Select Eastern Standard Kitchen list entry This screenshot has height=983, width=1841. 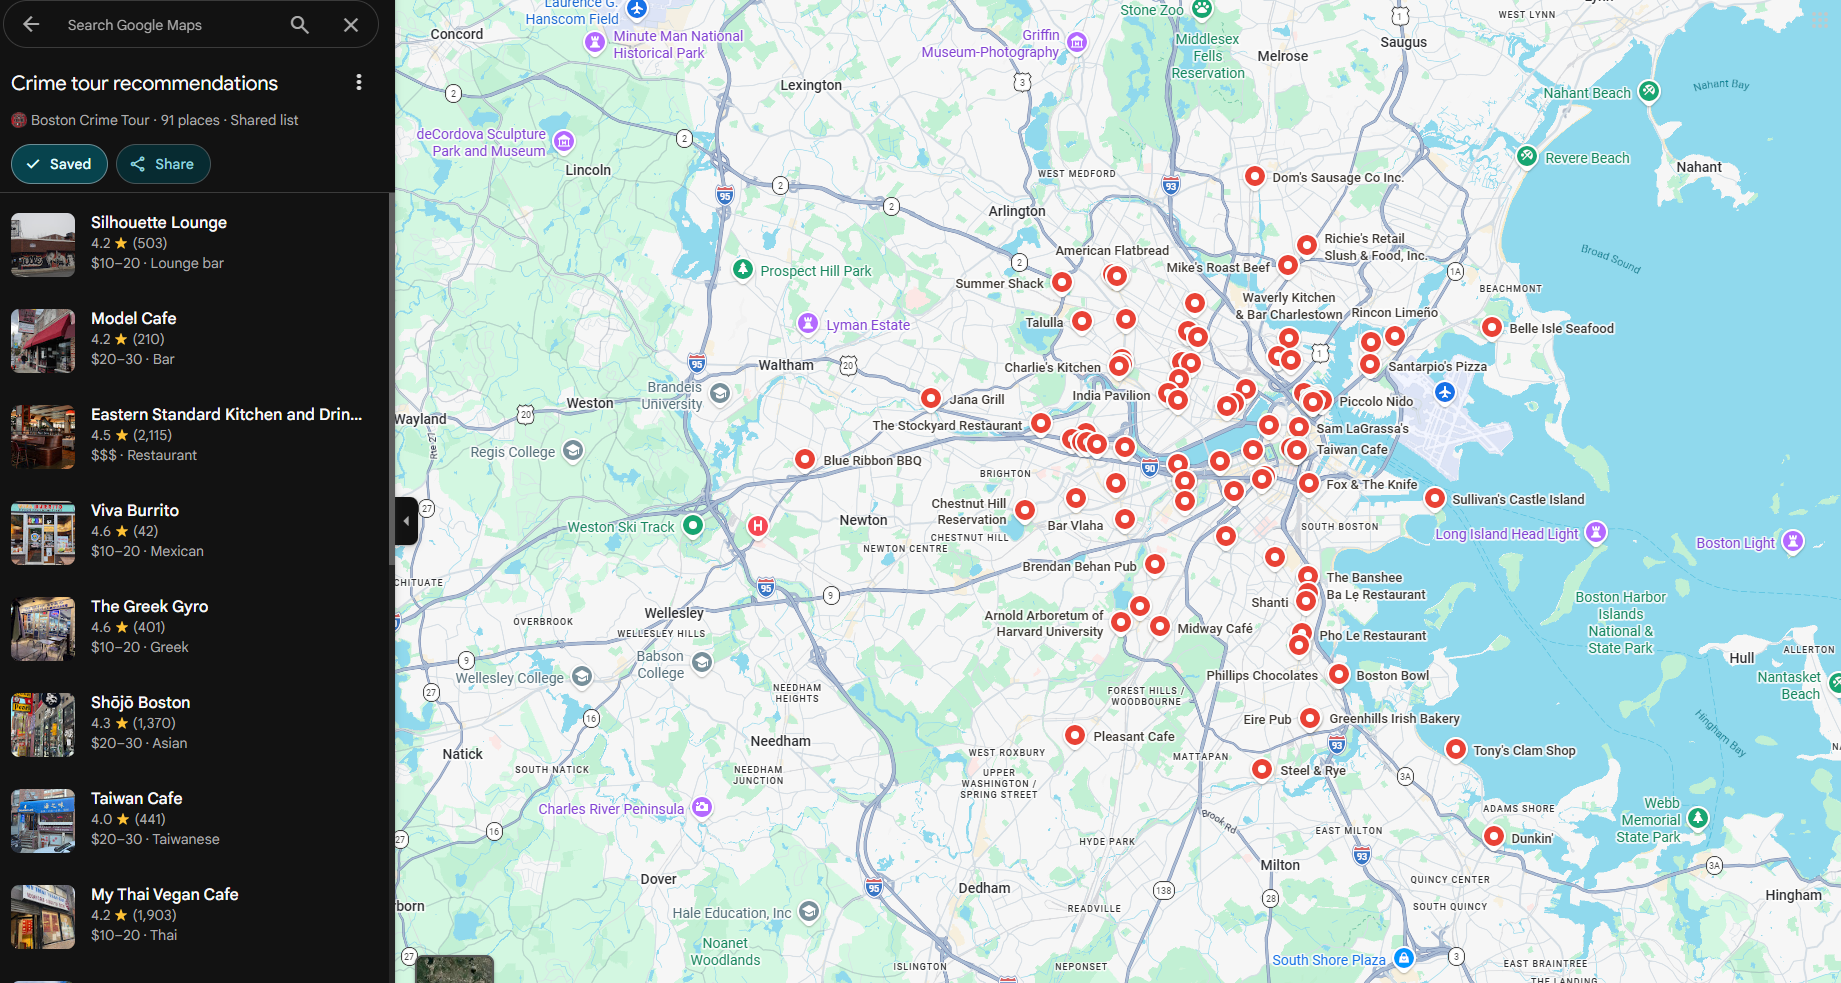[x=226, y=414]
